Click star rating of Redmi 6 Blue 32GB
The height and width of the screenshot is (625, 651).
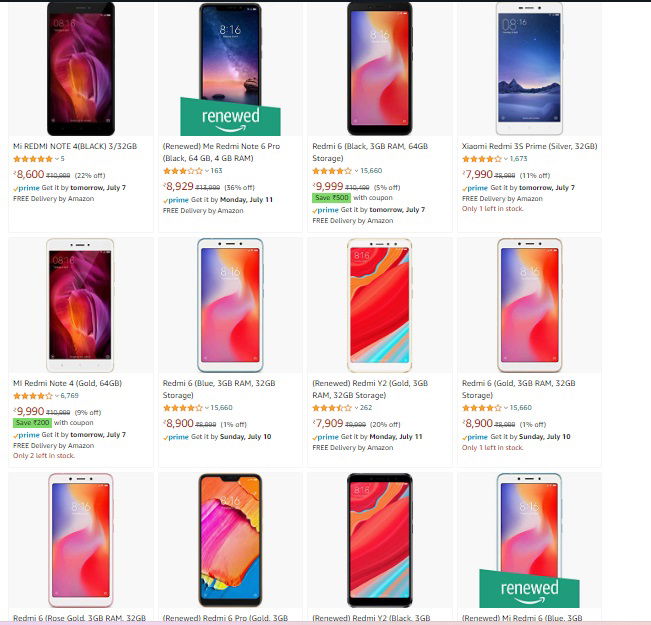[x=182, y=408]
